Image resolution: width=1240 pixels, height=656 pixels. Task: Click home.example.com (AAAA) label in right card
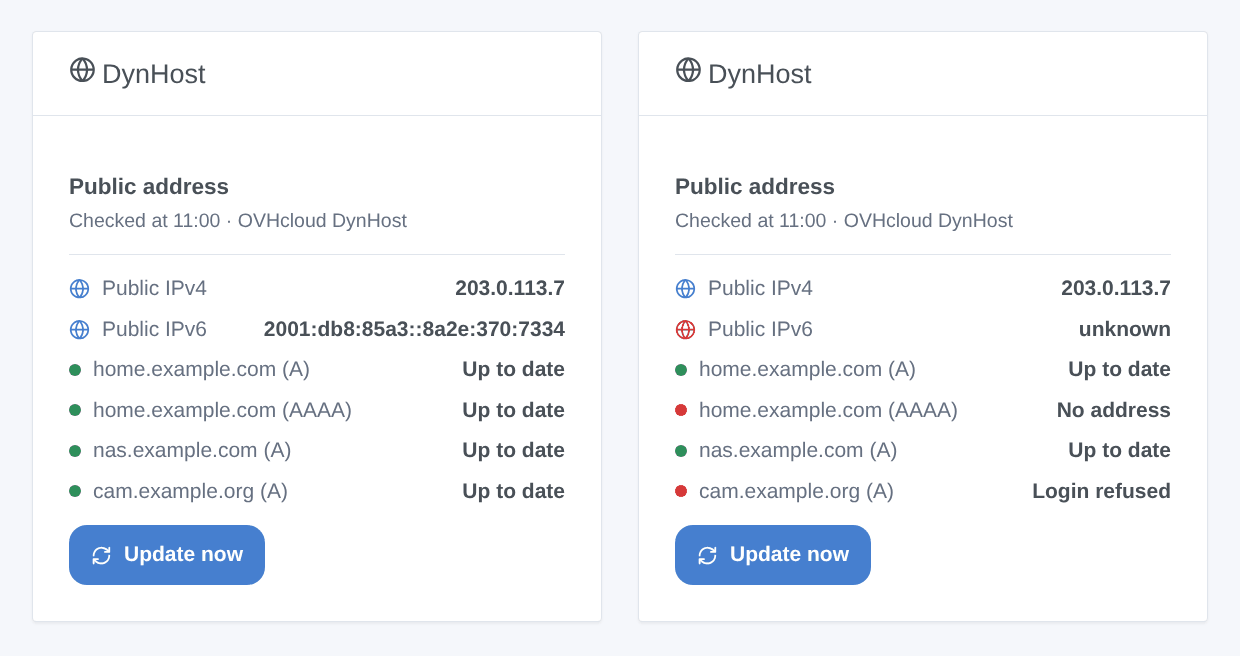coord(828,410)
